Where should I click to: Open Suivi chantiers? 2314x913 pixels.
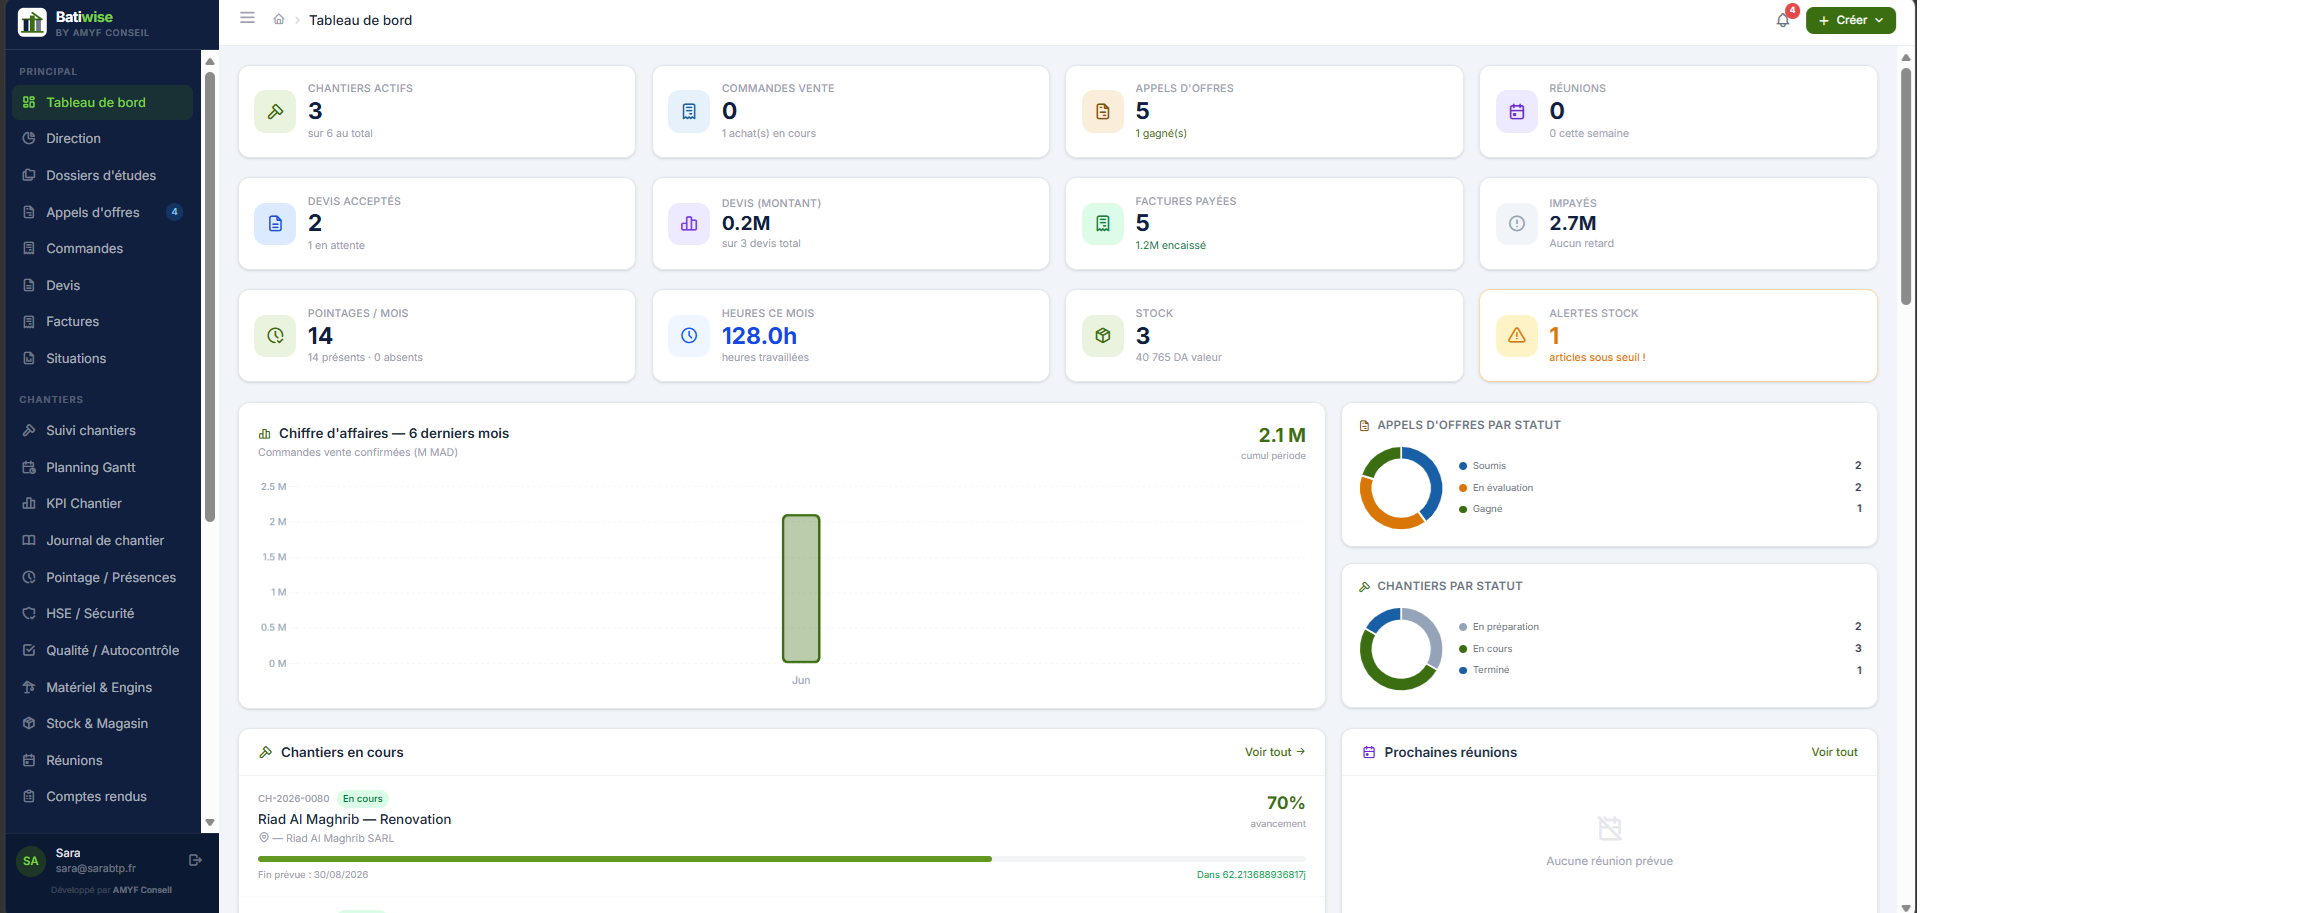(102, 430)
